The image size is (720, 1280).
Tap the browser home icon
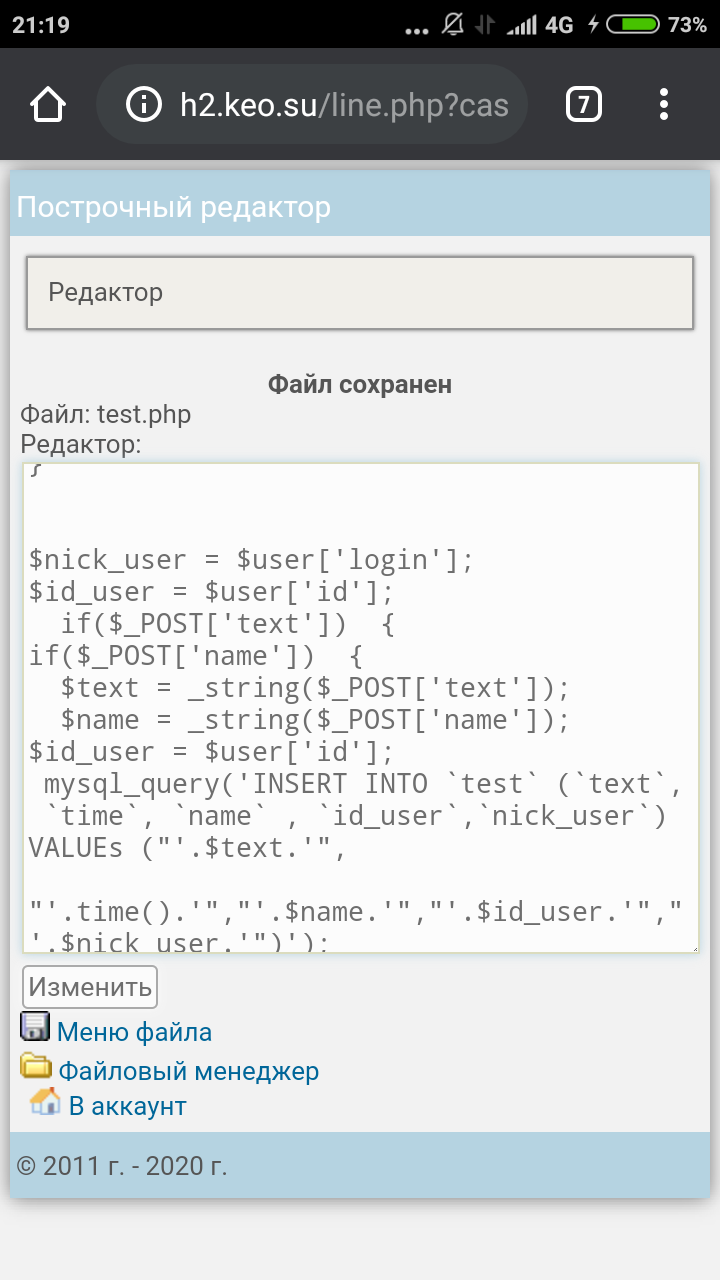[48, 104]
